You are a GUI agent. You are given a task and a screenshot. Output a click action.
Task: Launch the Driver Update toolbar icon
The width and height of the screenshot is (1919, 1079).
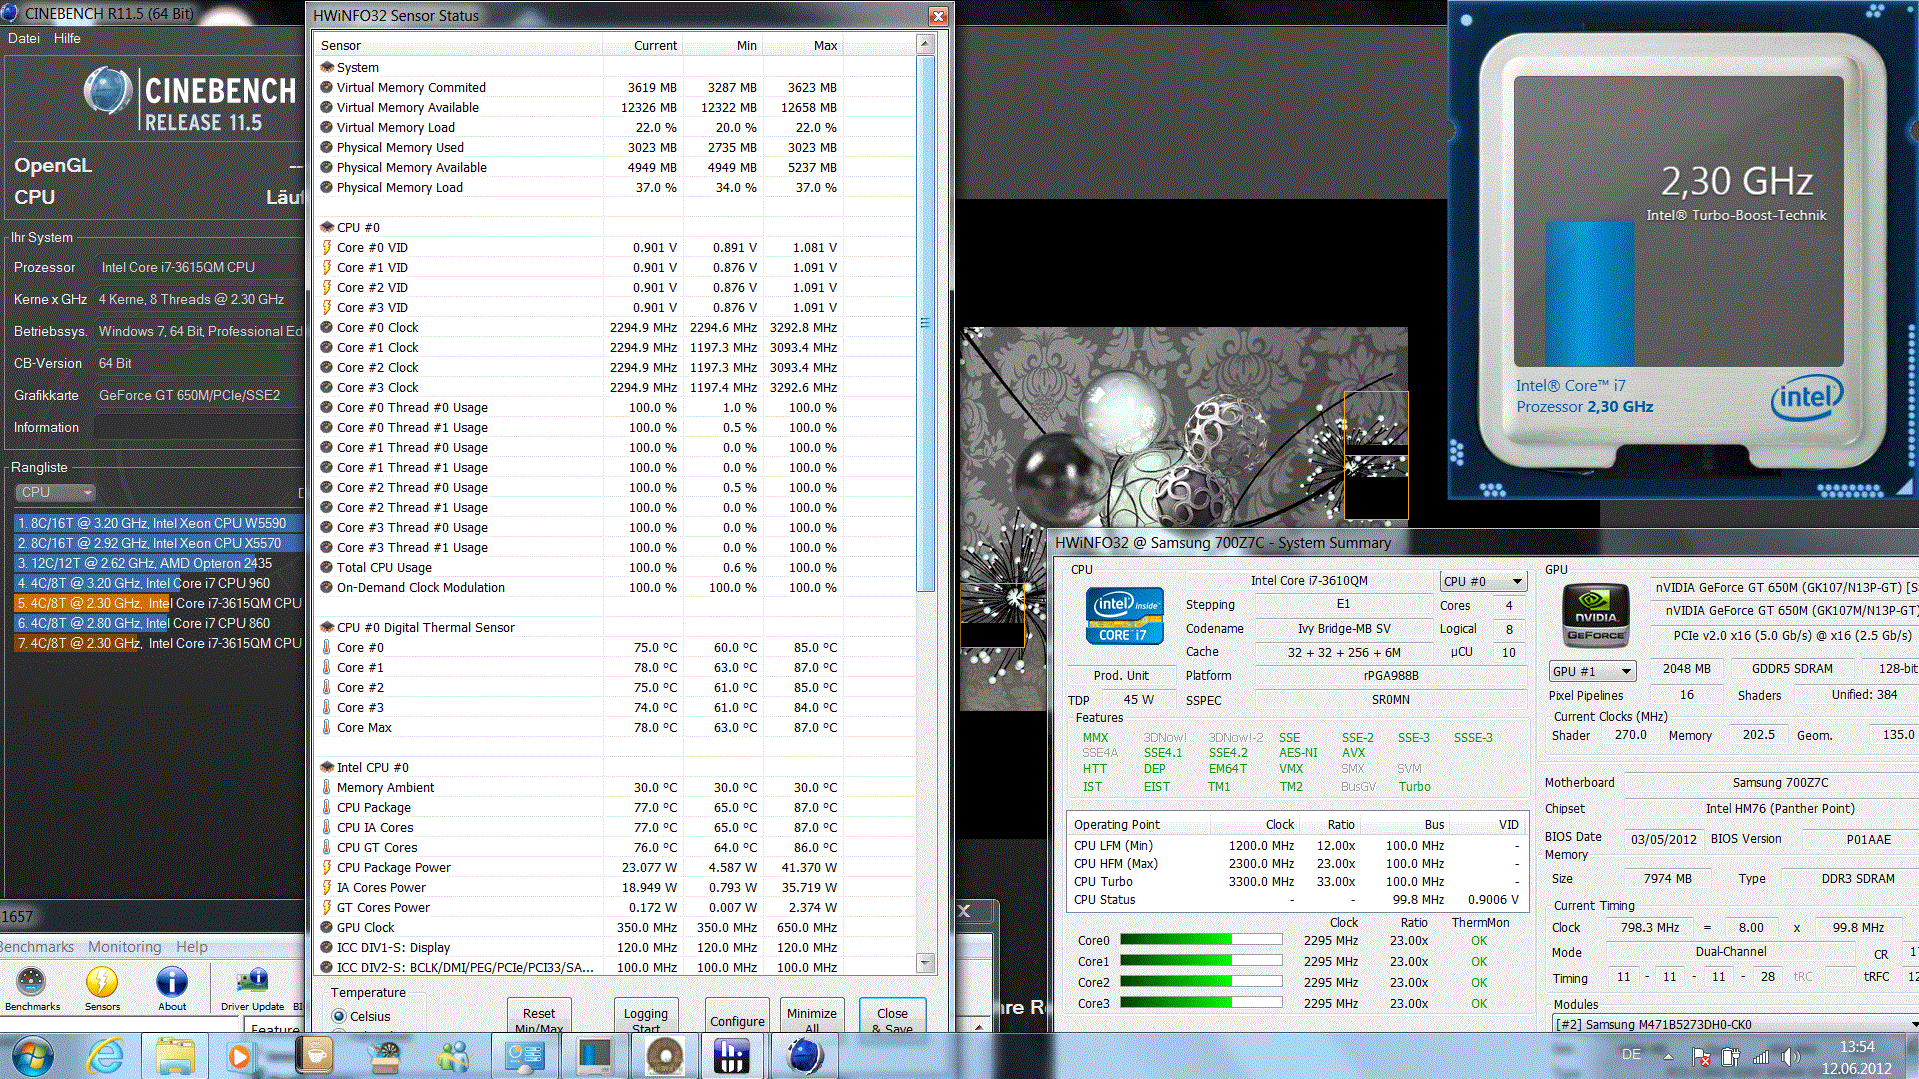point(252,987)
